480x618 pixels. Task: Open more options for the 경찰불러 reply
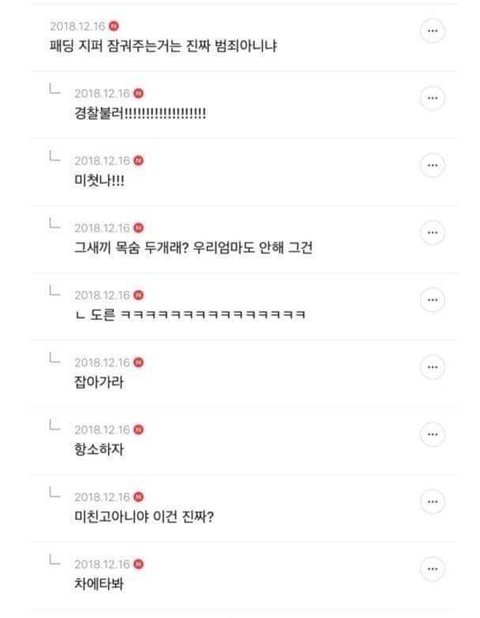pos(432,98)
